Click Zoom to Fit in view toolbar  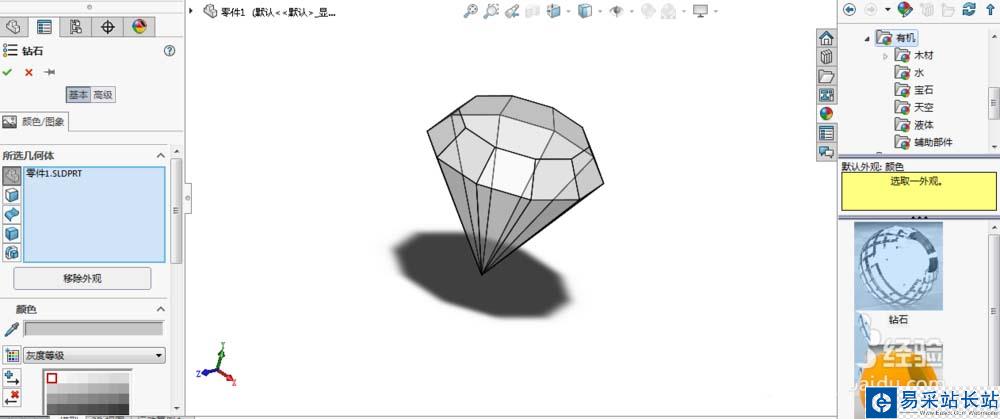(471, 11)
